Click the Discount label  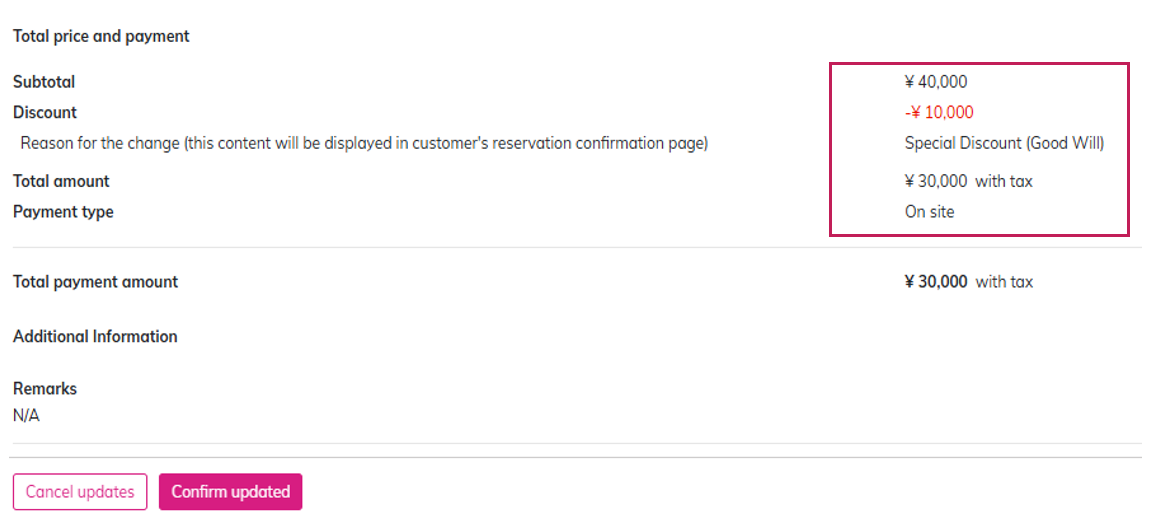click(45, 112)
